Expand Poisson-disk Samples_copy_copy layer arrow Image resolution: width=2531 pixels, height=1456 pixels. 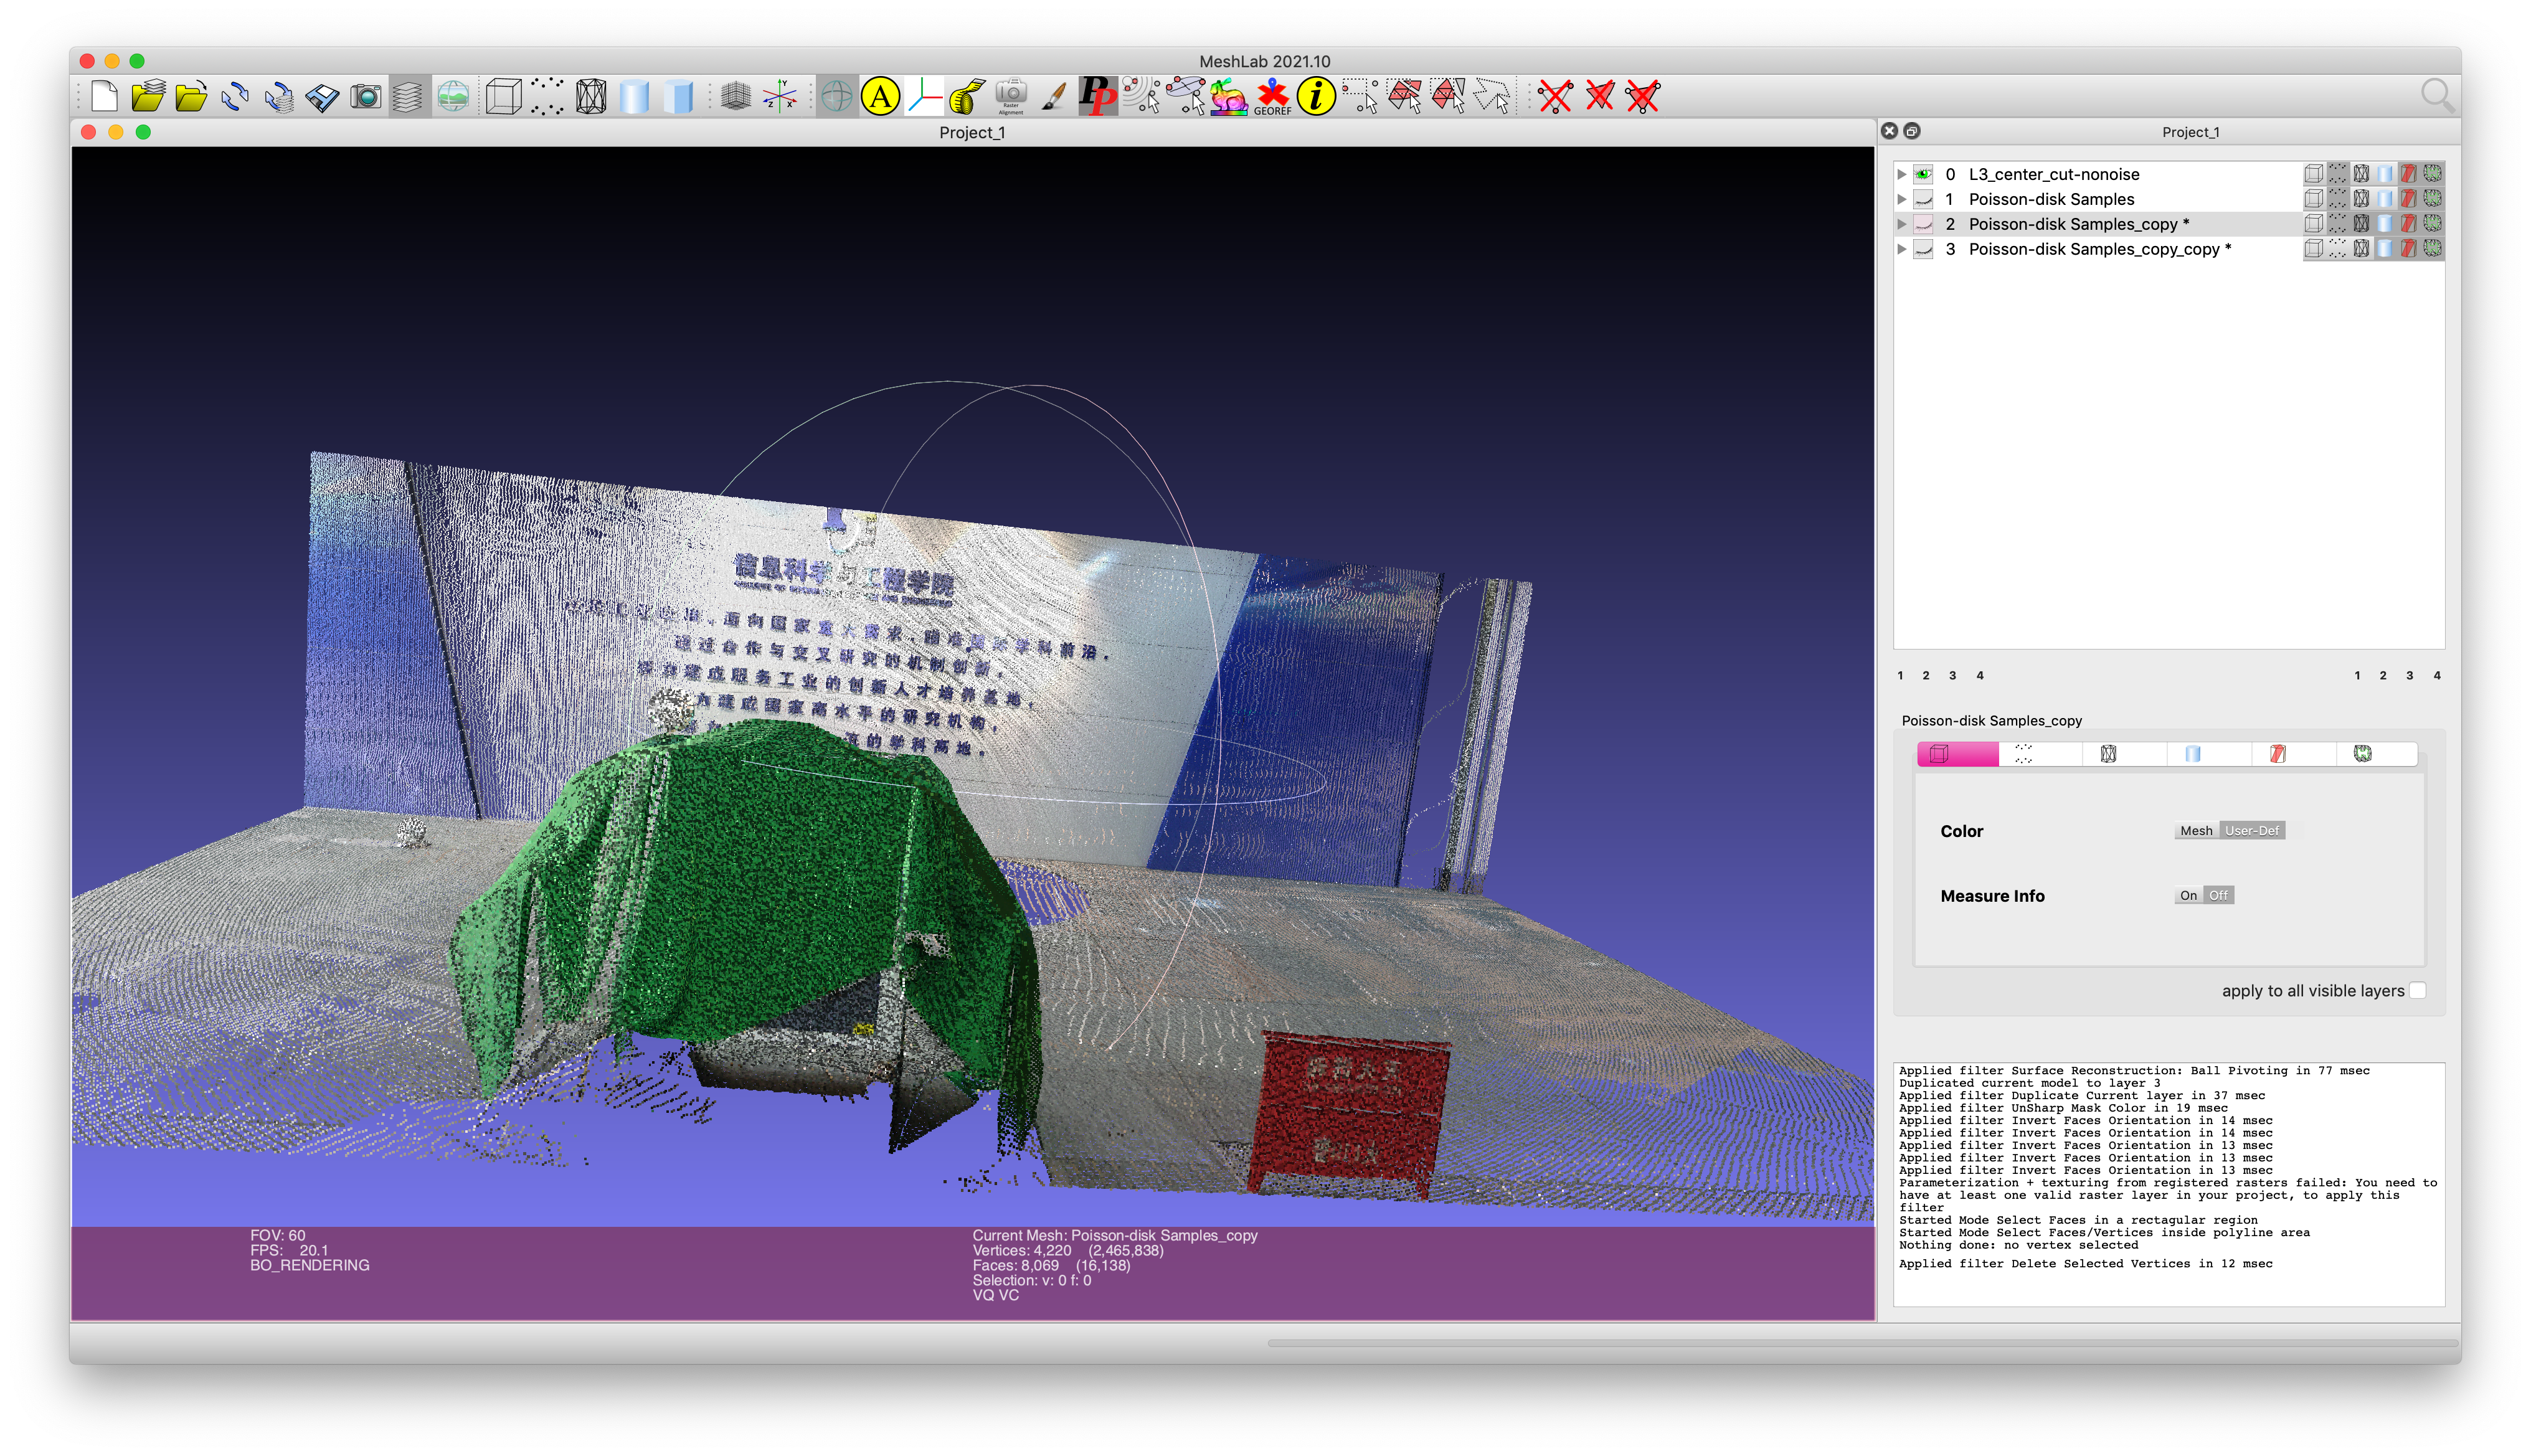tap(1902, 249)
